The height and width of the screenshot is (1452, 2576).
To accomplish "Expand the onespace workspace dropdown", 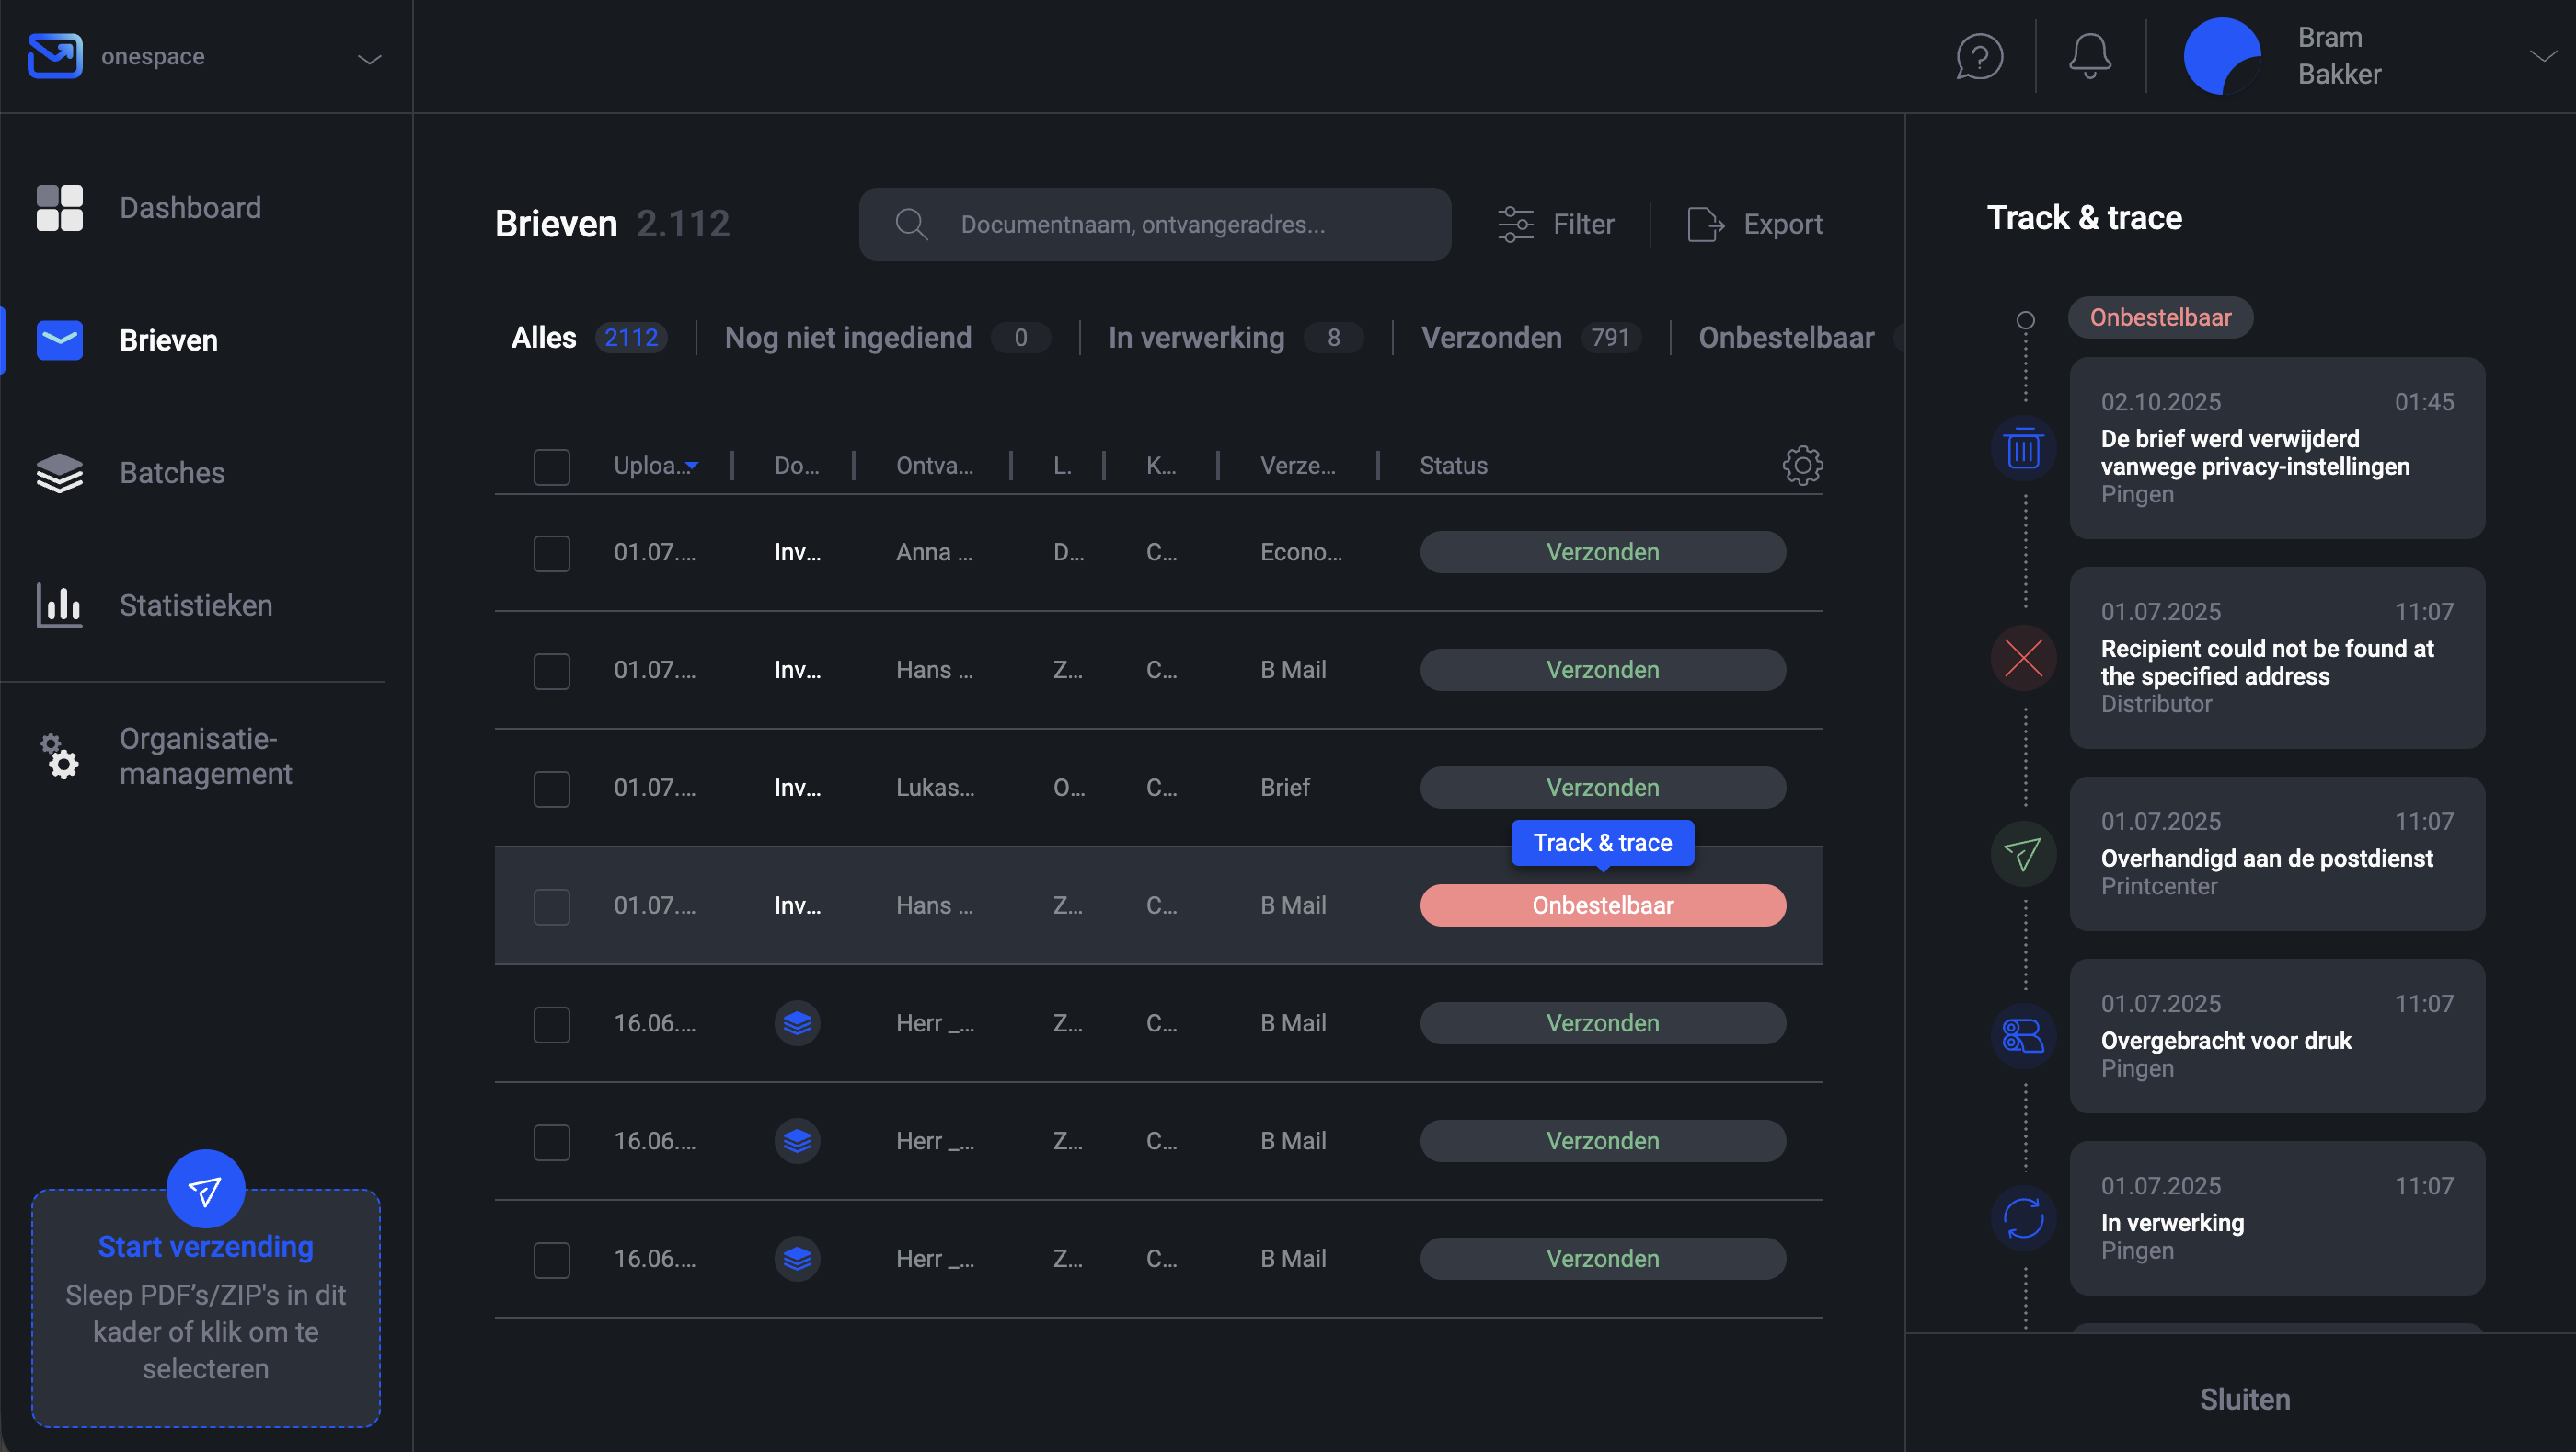I will 370,59.
